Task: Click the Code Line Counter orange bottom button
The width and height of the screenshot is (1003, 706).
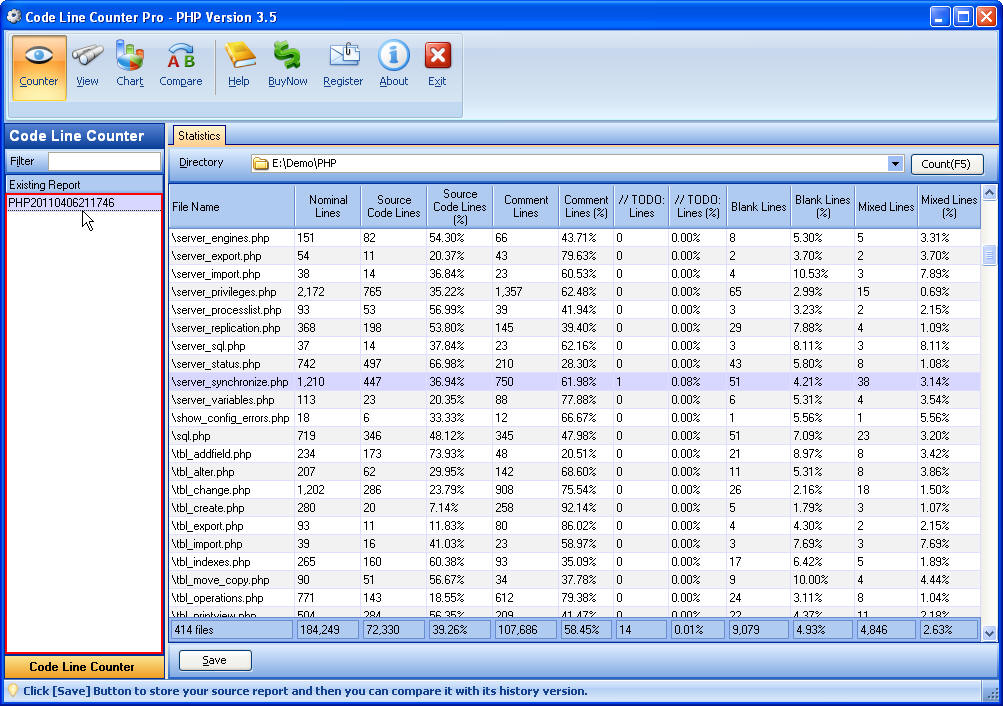Action: point(82,666)
